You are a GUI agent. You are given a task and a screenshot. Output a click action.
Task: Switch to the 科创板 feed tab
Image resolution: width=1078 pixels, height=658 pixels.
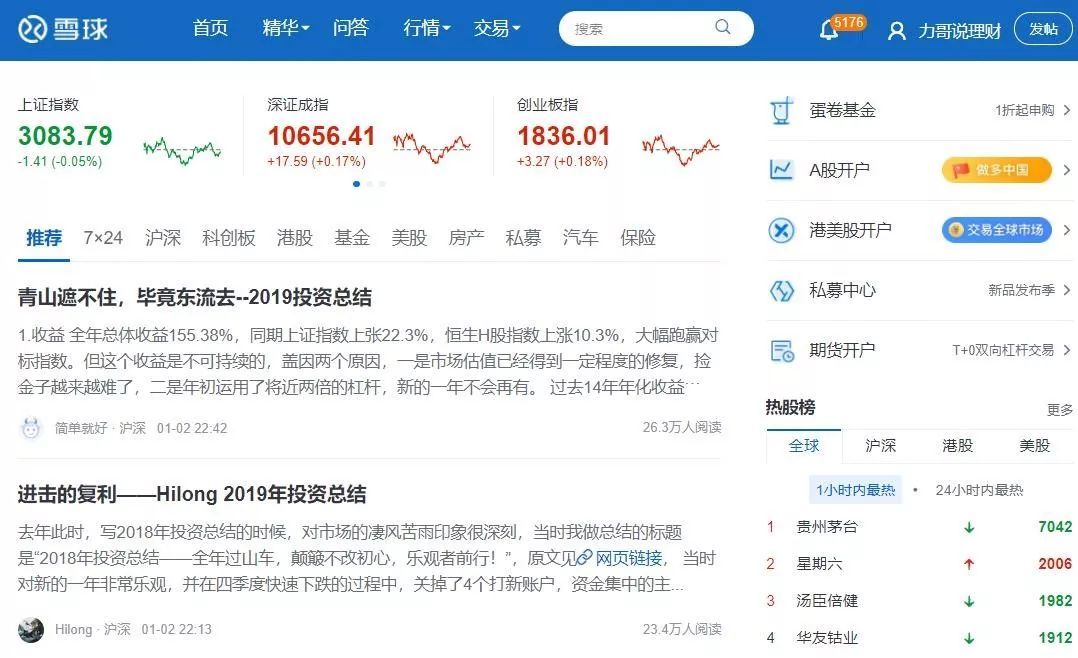[x=229, y=238]
